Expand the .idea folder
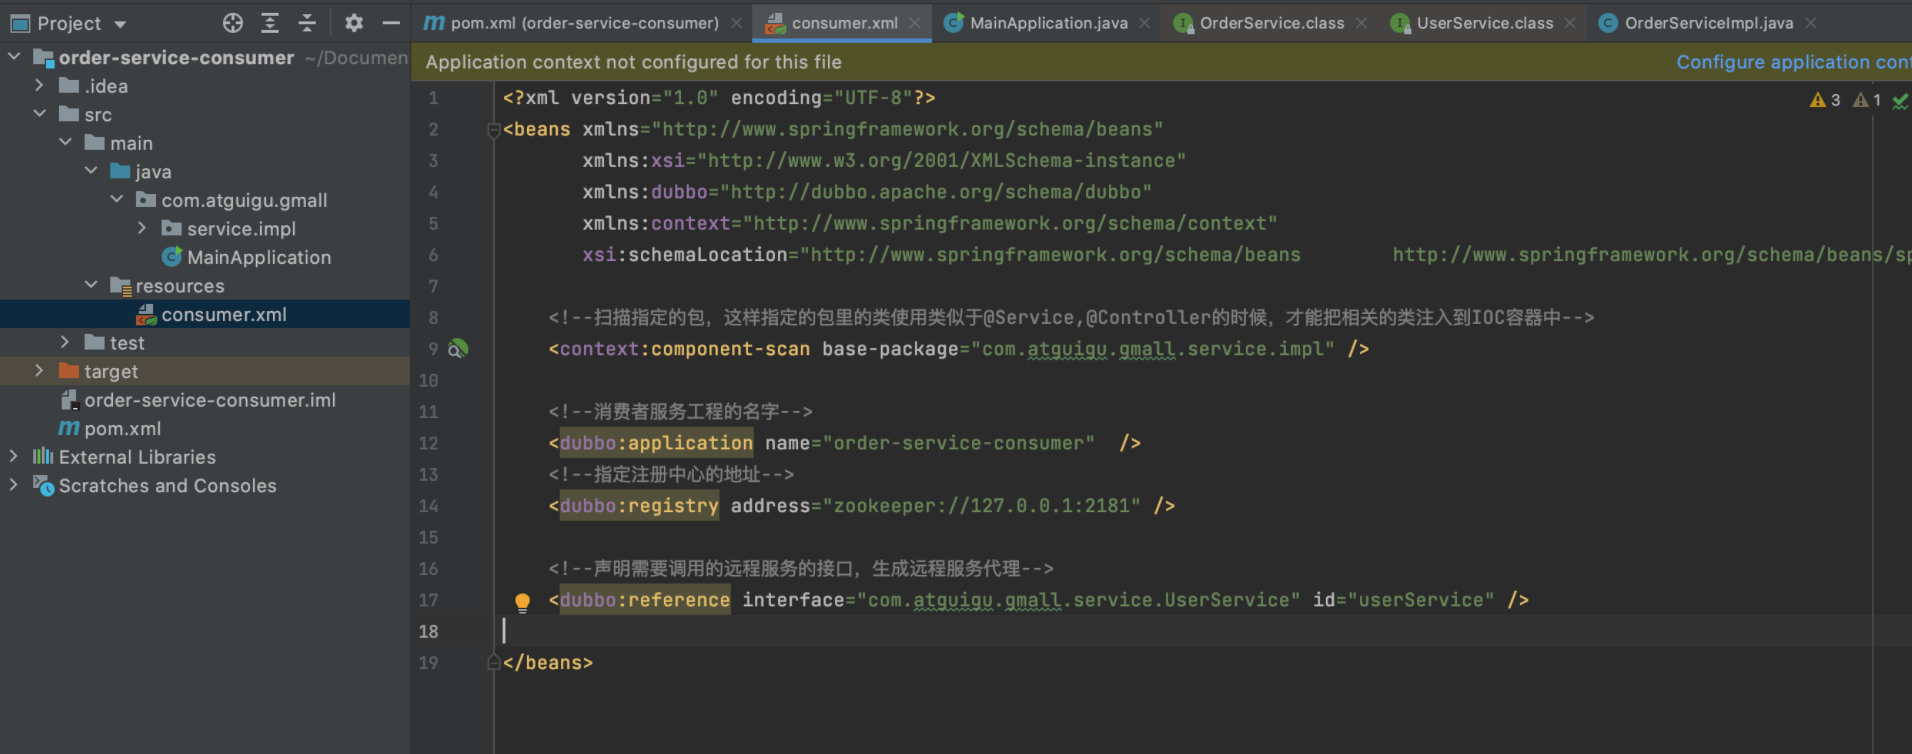This screenshot has height=754, width=1912. [39, 86]
